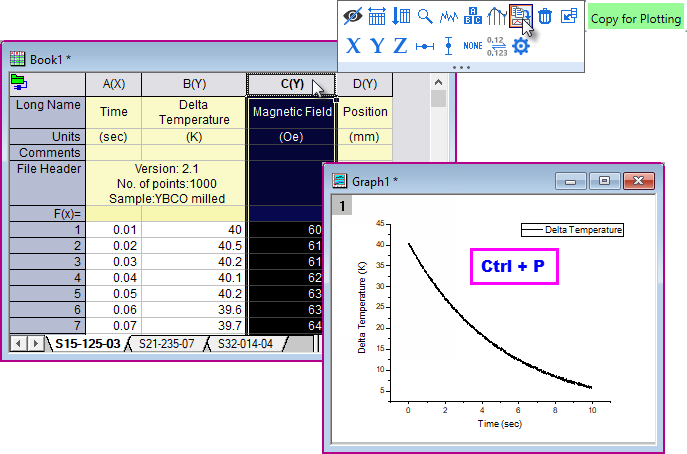Switch to S32-014-04 sheet tab
Viewport: 687px width, 454px height.
245,344
